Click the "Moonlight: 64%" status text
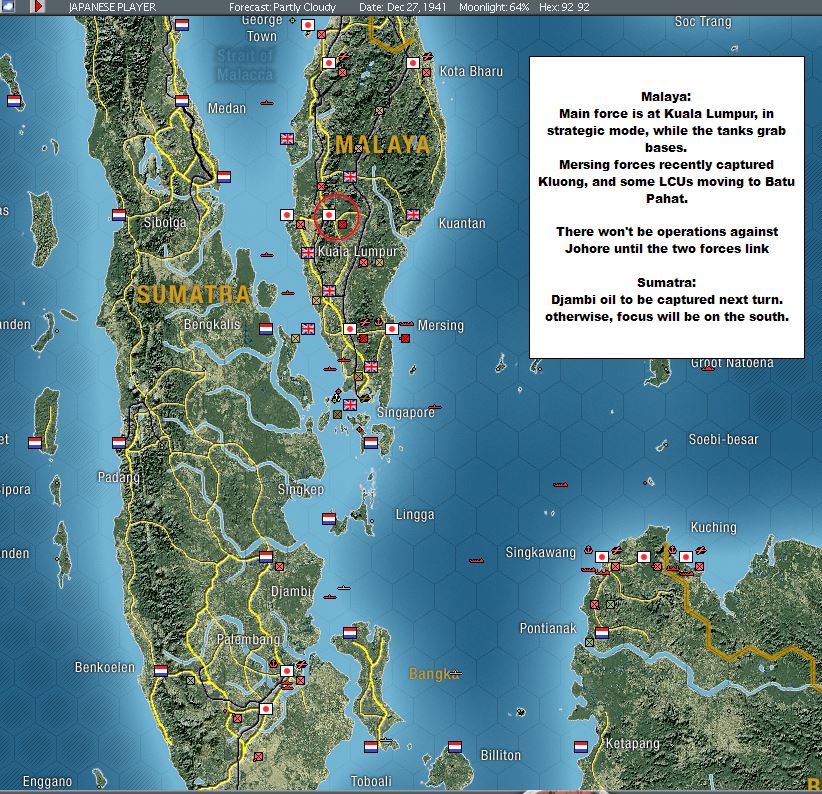Image resolution: width=822 pixels, height=794 pixels. tap(494, 7)
